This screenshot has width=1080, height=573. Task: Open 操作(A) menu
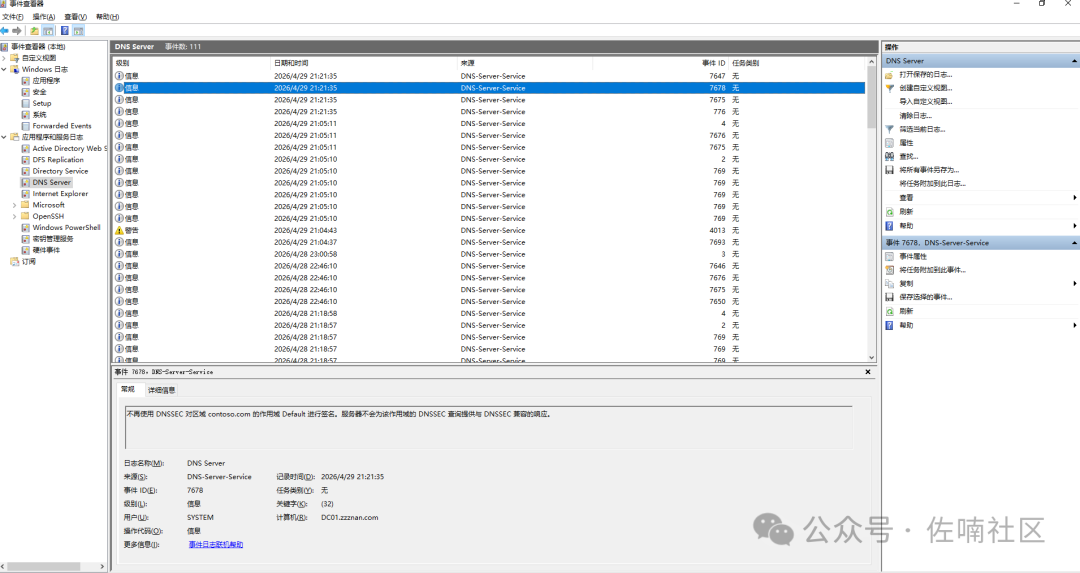(x=44, y=17)
